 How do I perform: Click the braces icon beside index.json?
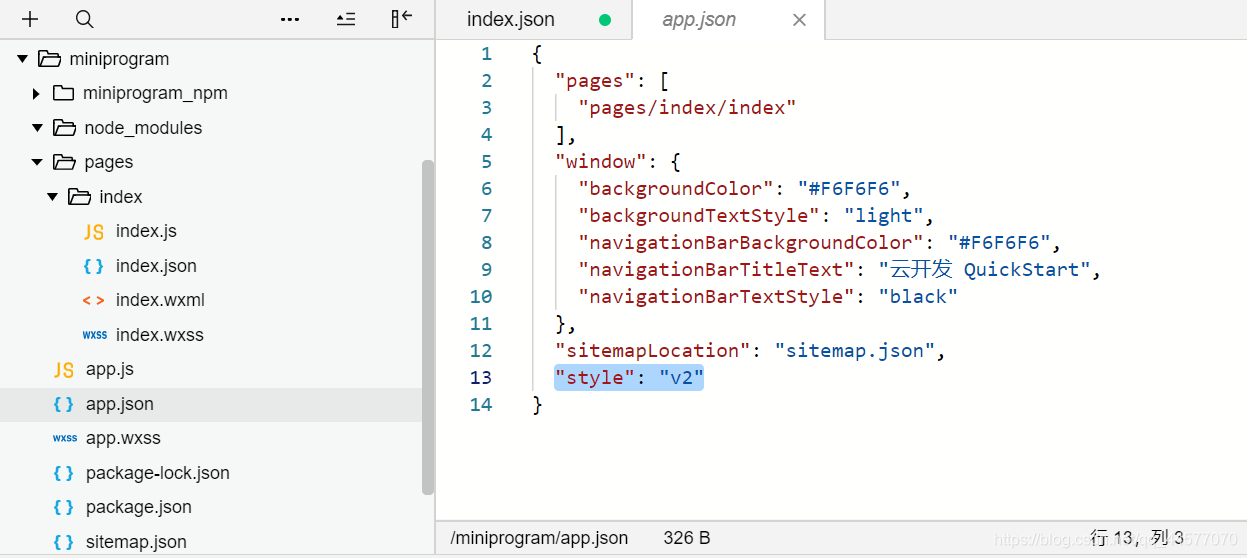tap(94, 266)
